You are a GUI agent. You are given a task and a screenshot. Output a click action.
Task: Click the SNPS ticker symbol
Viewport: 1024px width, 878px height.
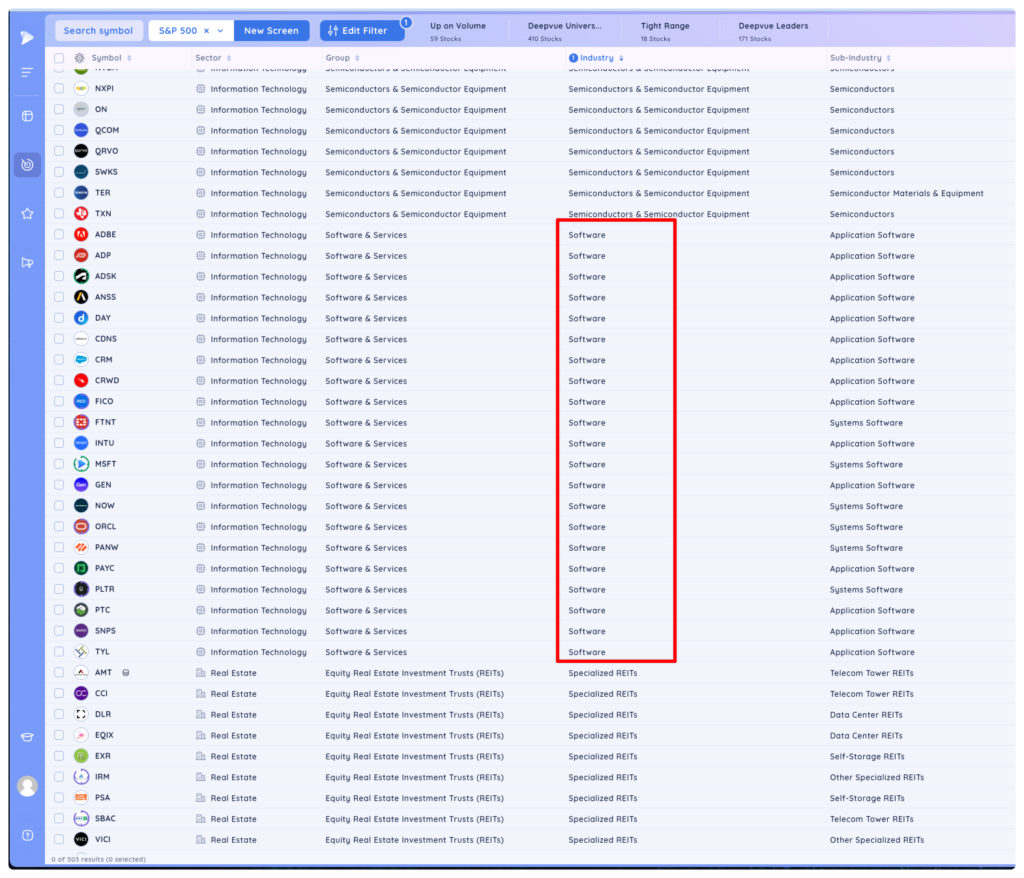tap(105, 630)
